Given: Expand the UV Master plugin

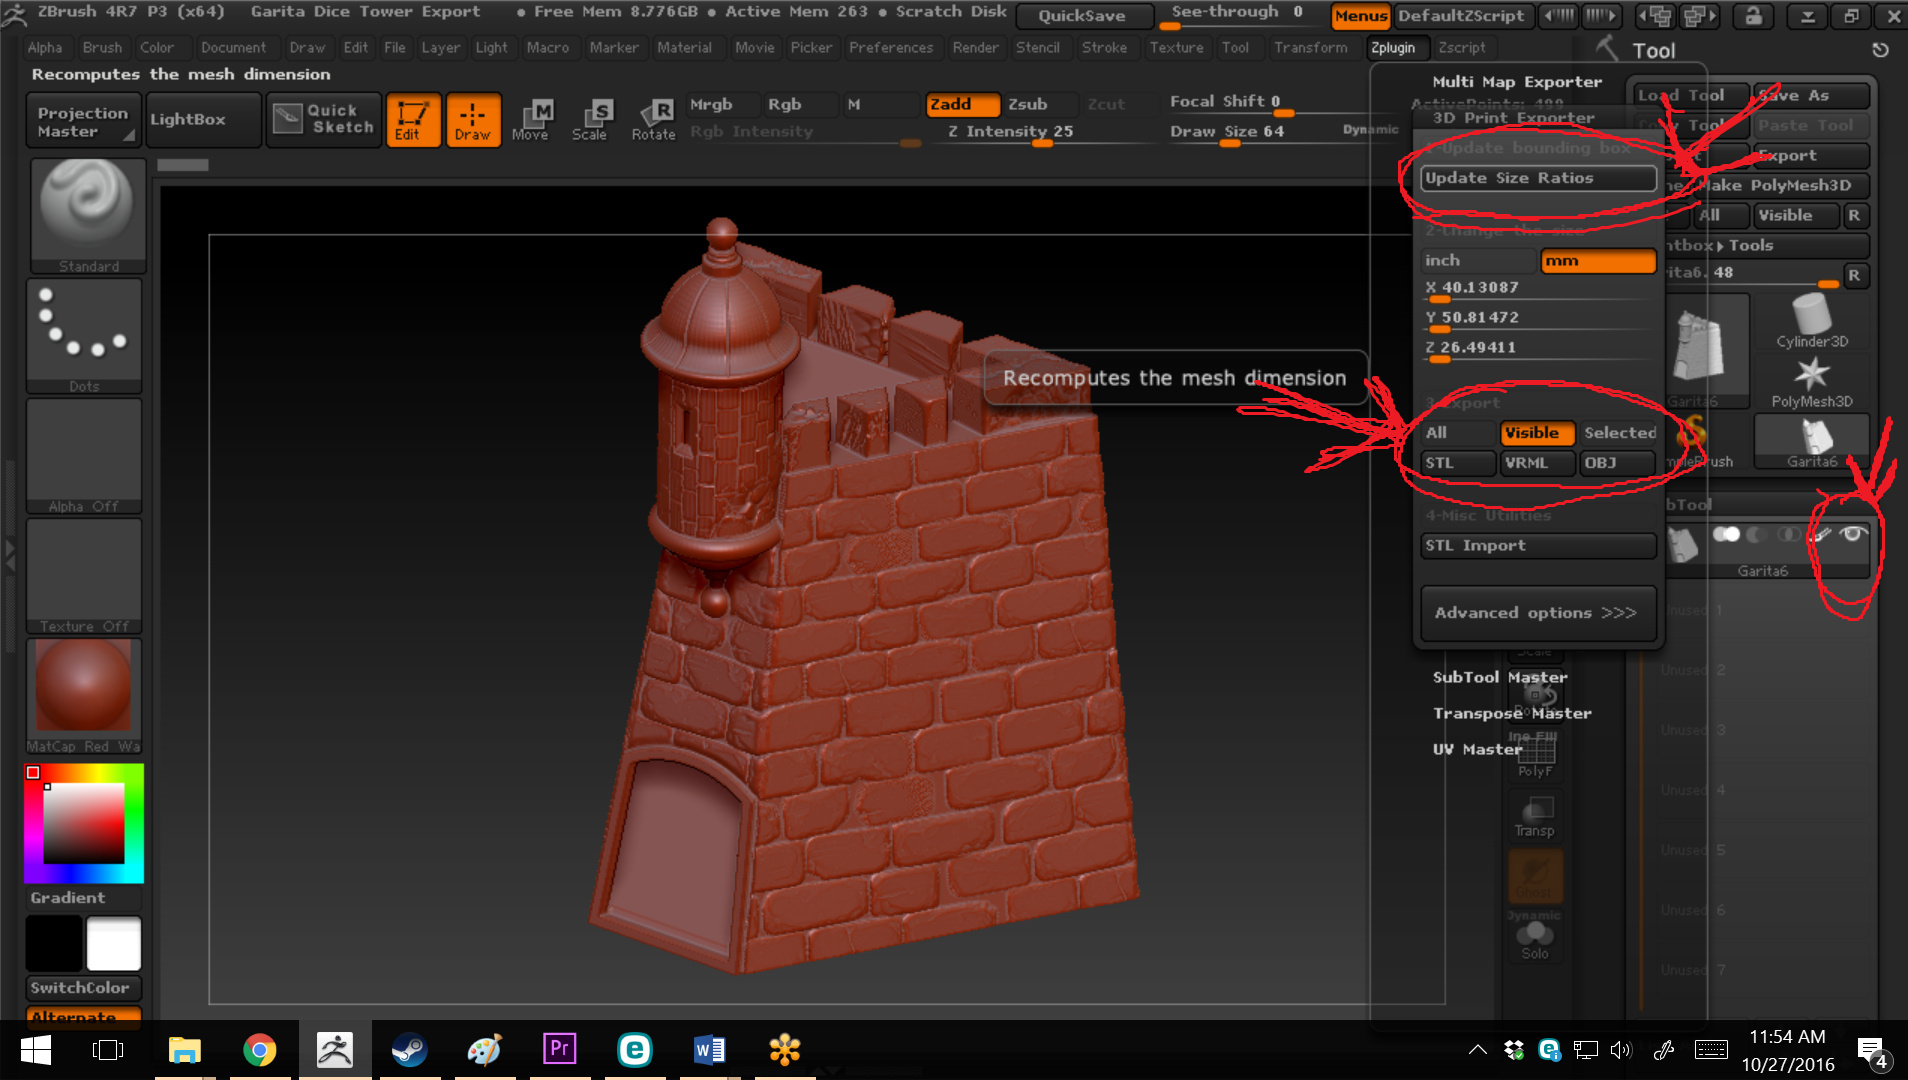Looking at the screenshot, I should [1477, 749].
